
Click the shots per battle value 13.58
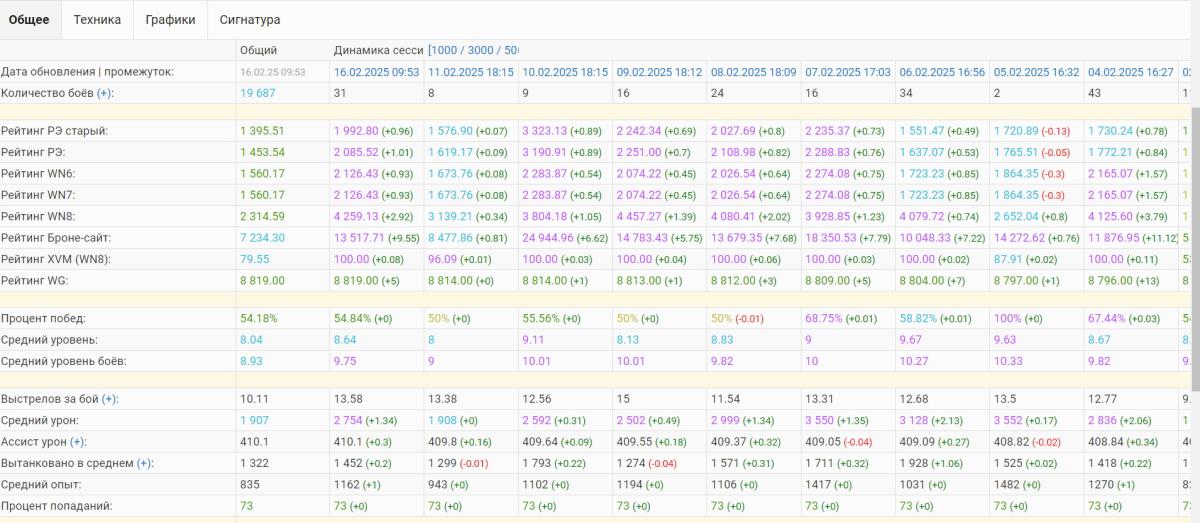click(x=349, y=399)
